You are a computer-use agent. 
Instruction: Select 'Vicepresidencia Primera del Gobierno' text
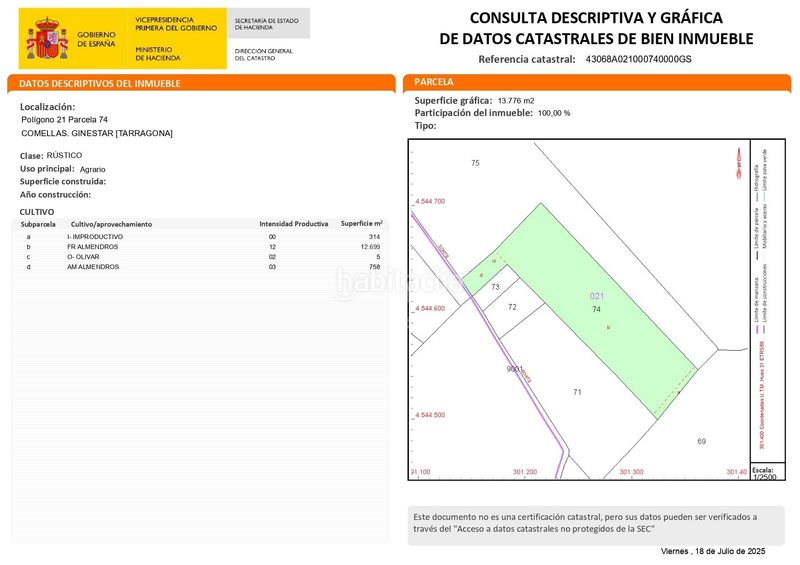[x=176, y=24]
